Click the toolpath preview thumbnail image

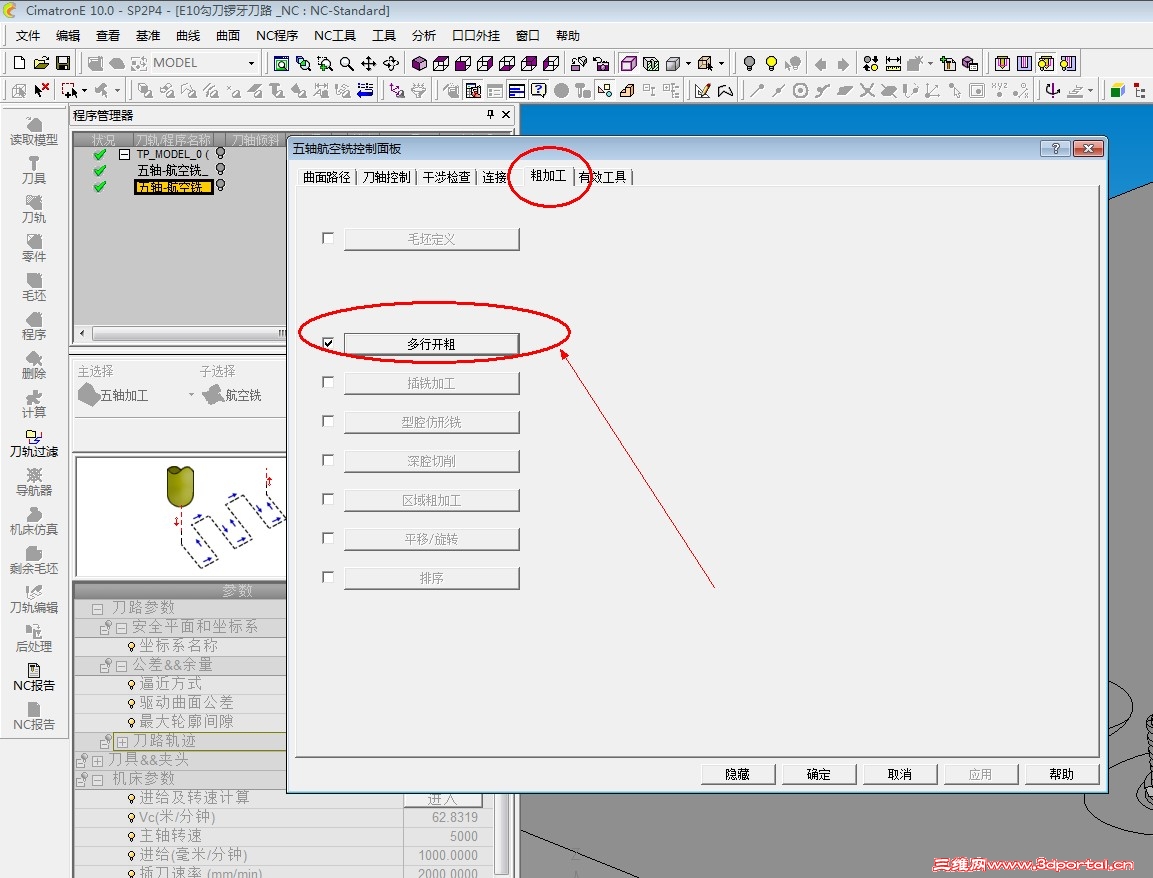(181, 518)
